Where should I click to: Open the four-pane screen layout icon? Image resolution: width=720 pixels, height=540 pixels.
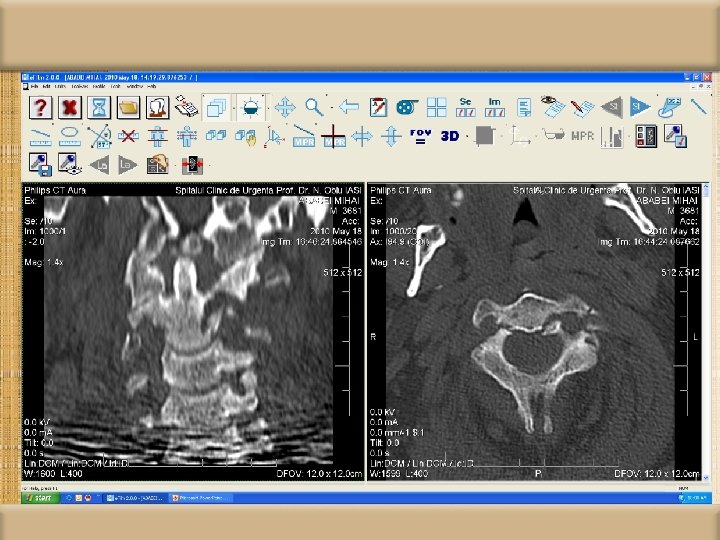coord(436,107)
